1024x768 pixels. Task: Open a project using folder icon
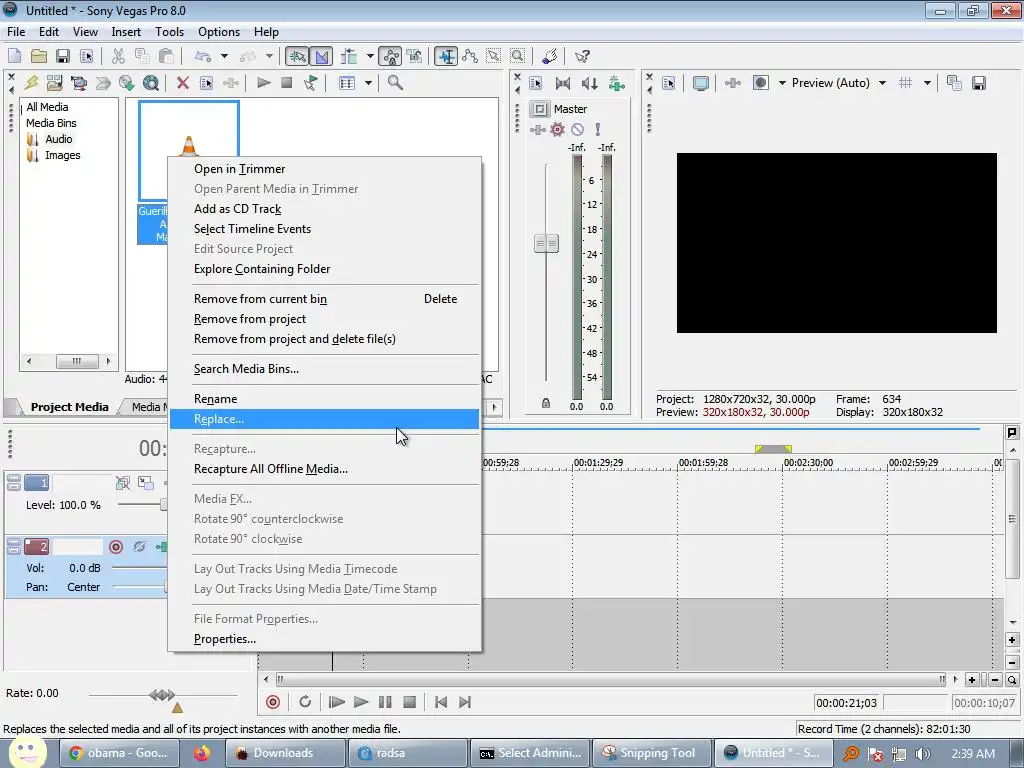click(39, 56)
